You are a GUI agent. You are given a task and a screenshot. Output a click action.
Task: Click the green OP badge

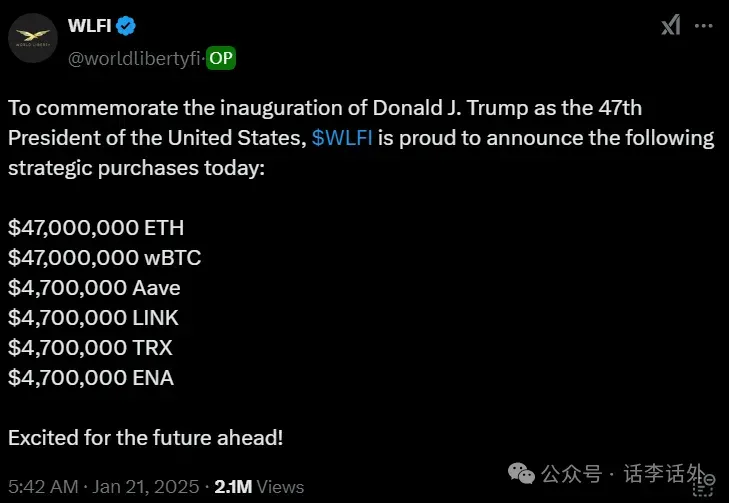pos(221,58)
